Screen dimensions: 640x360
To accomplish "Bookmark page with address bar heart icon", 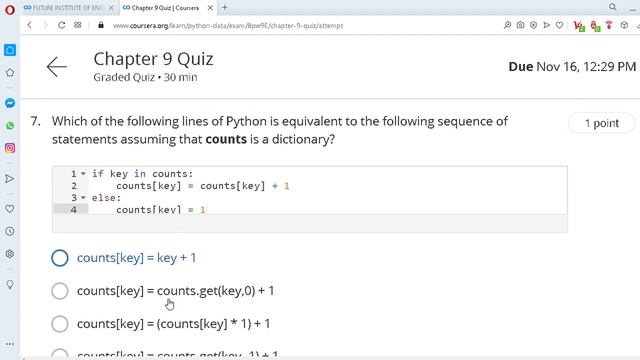I will (560, 25).
